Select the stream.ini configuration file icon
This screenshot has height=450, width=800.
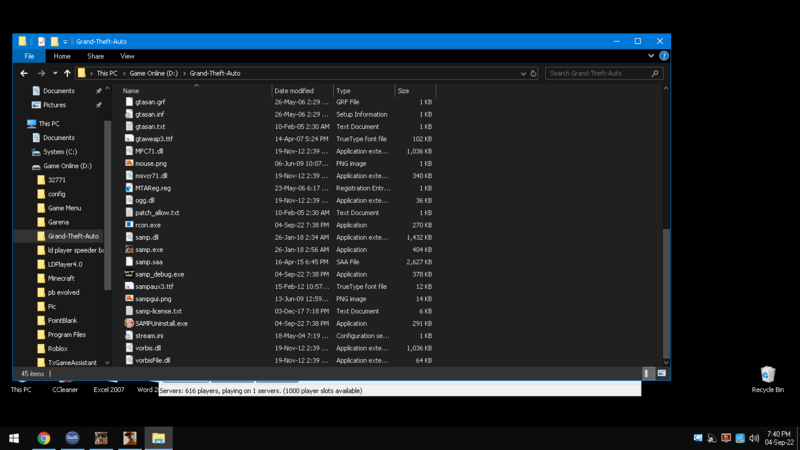tap(129, 336)
